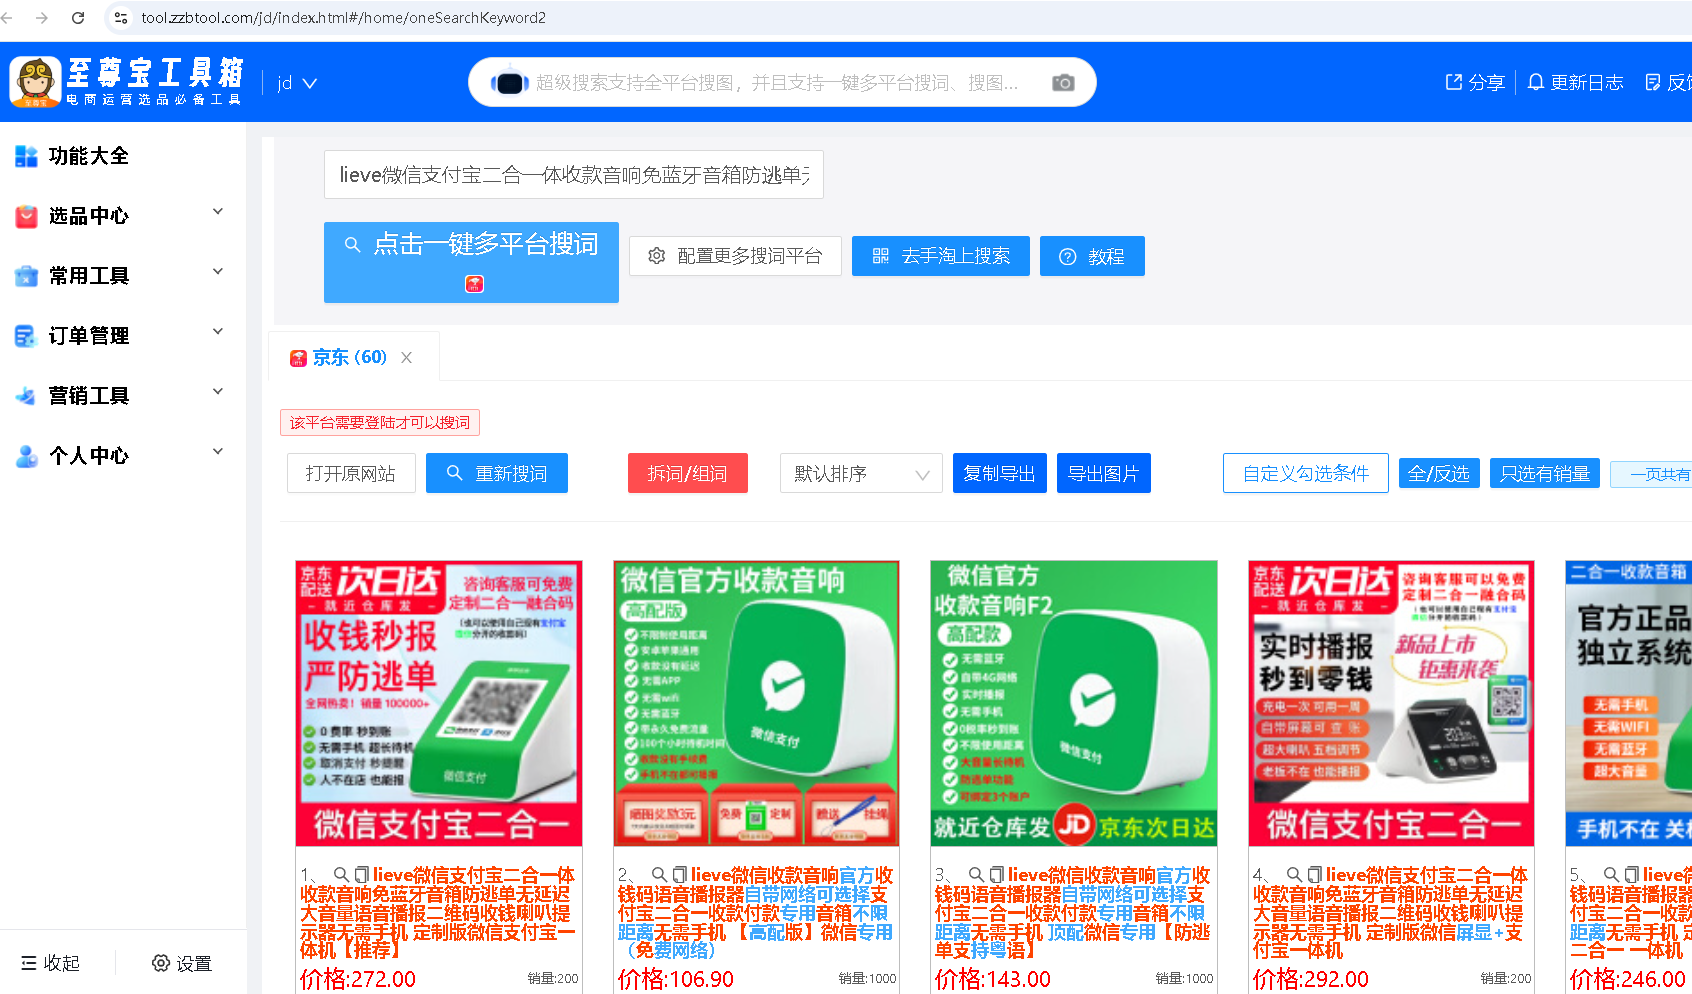Screen dimensions: 1692x994
Task: Open the 默认排序 sort dropdown
Action: tap(861, 473)
